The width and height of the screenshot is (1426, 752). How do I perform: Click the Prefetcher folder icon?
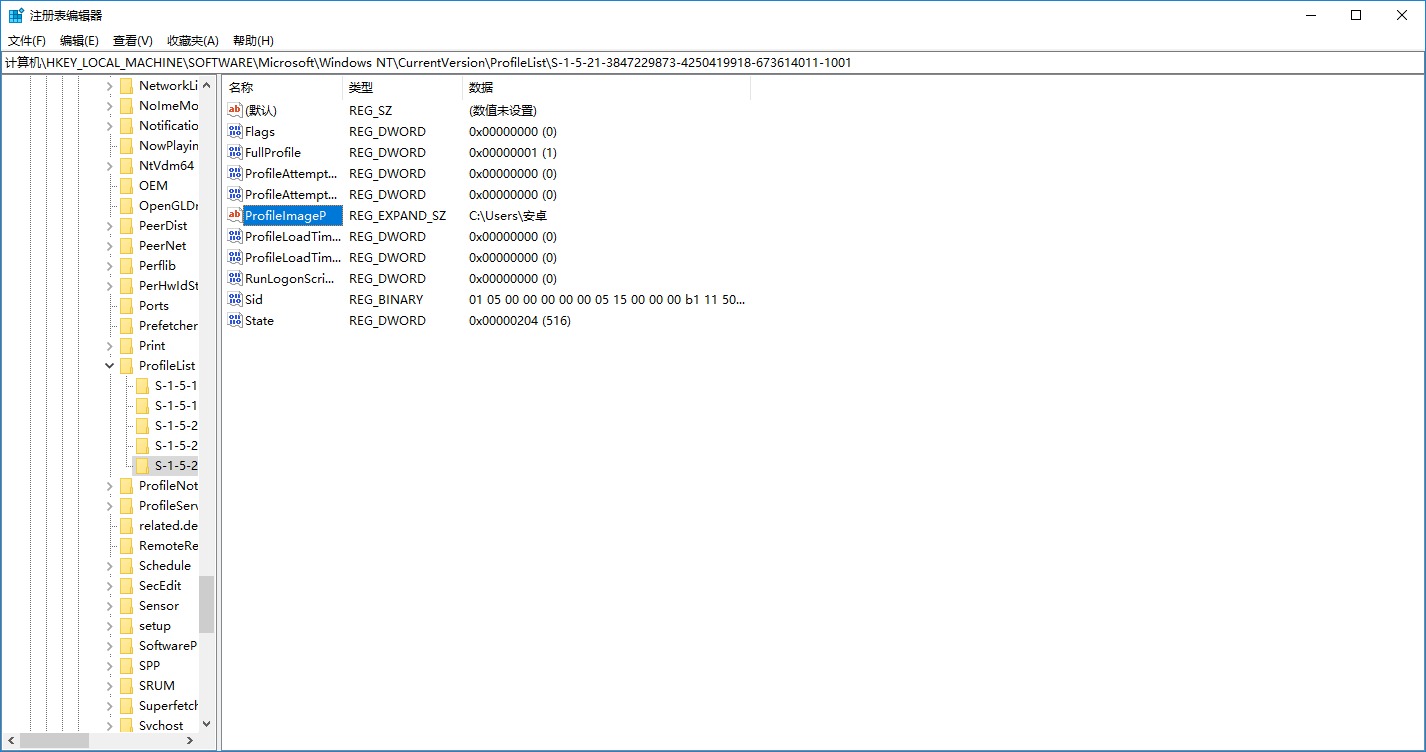point(126,325)
